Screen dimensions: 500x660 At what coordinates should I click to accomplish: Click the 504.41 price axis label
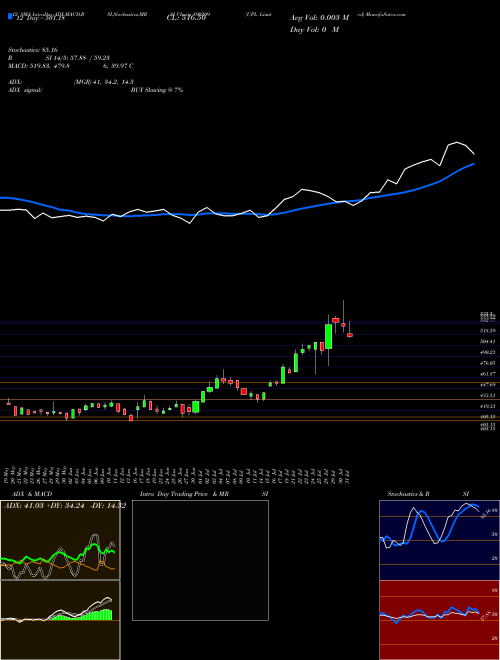[488, 341]
